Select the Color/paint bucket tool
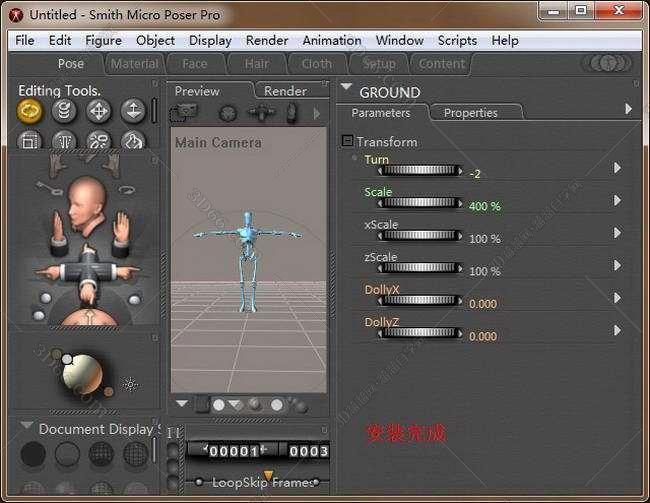650x503 pixels. (133, 140)
